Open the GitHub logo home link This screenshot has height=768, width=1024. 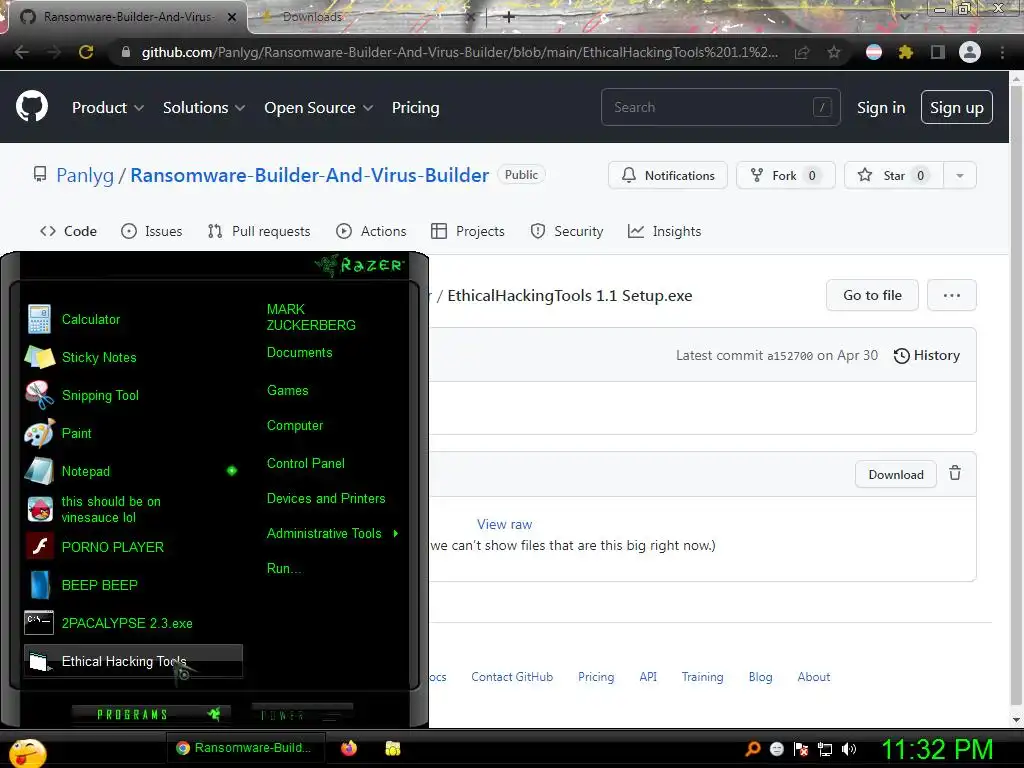tap(31, 107)
